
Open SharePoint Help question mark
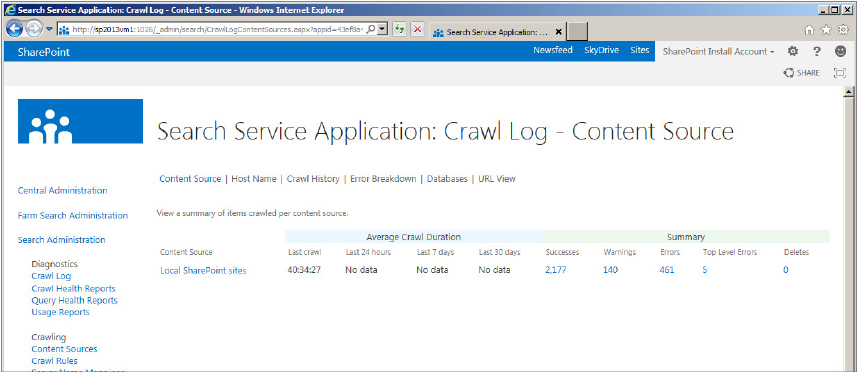pos(817,51)
